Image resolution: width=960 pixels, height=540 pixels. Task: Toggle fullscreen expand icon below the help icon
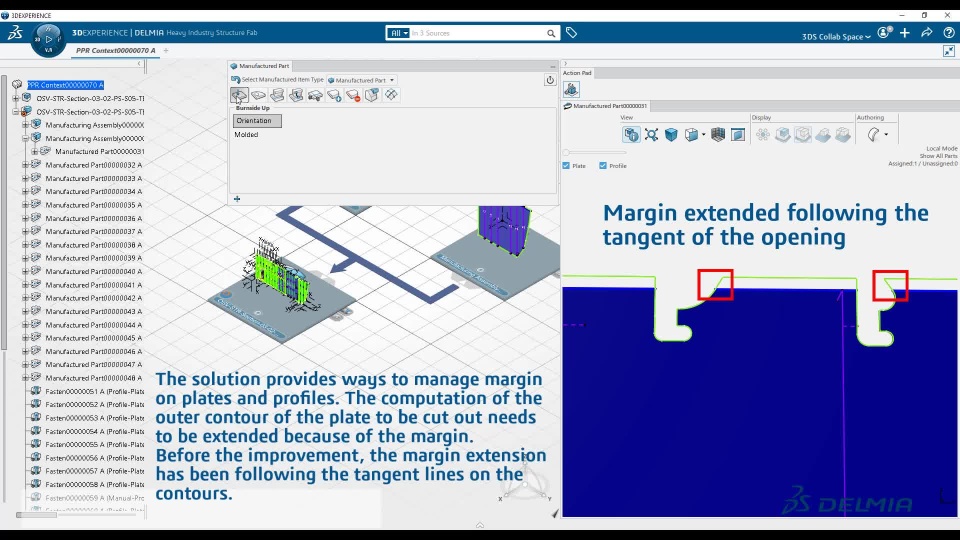948,51
